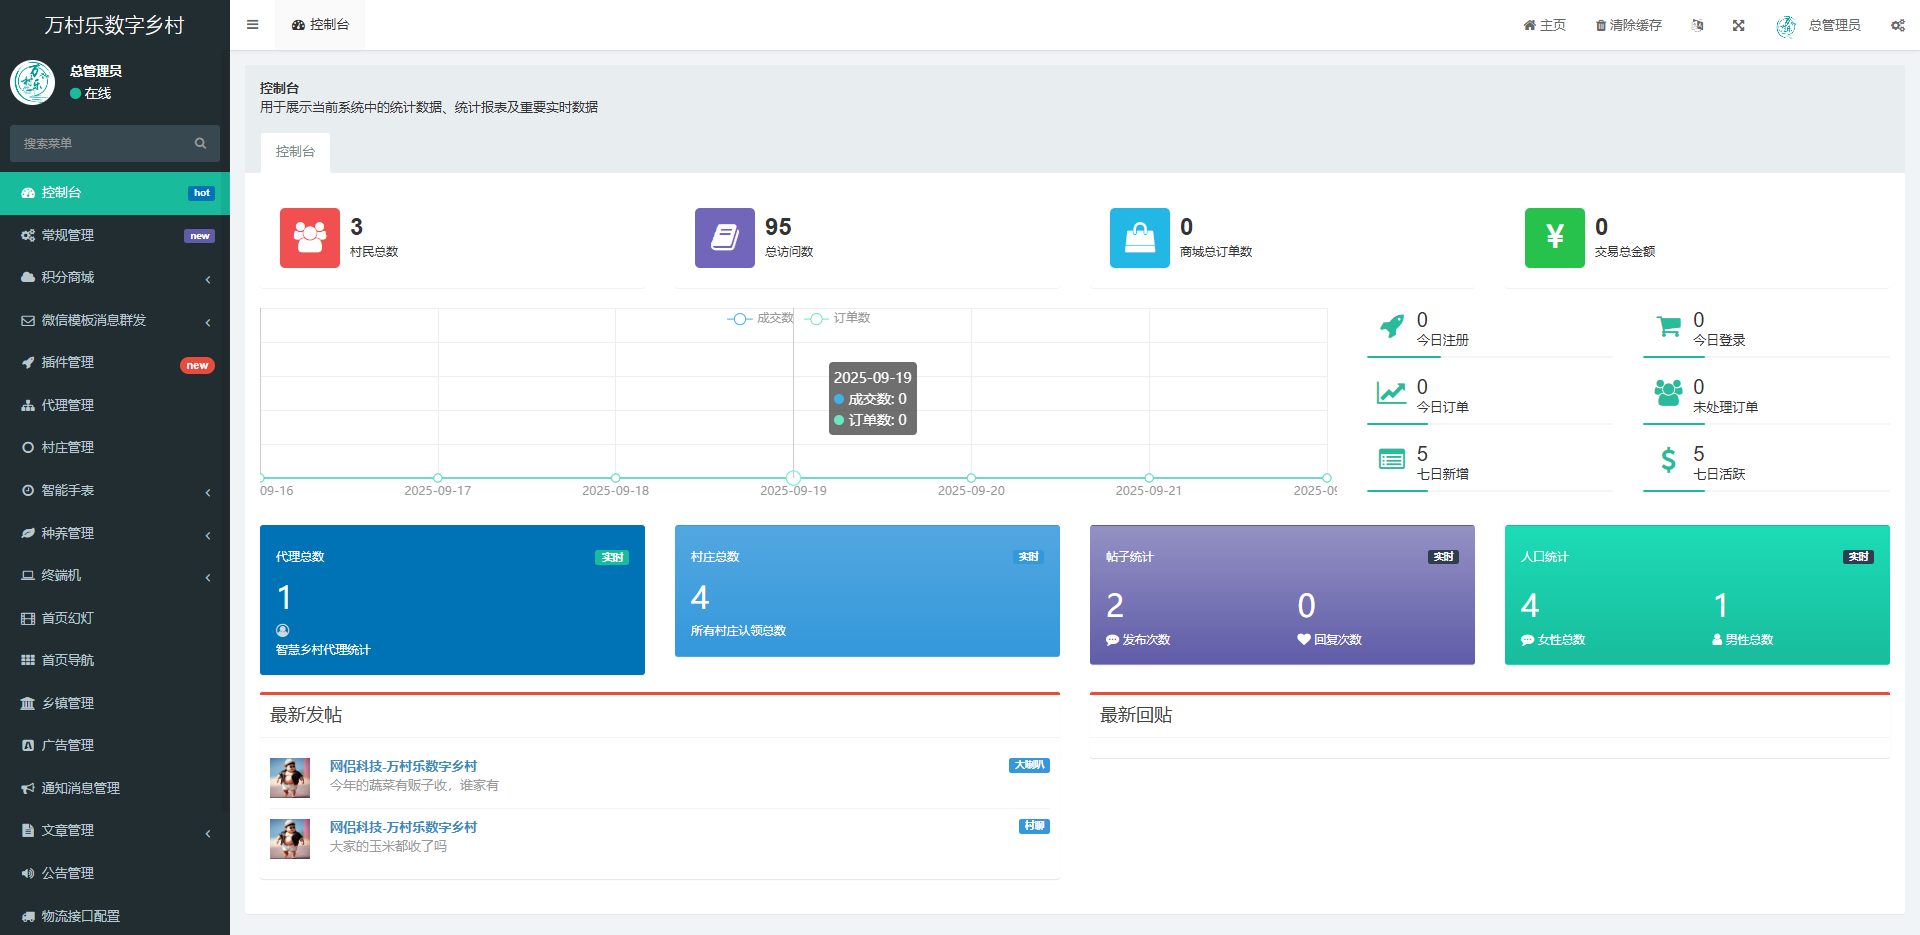The image size is (1920, 935).
Task: Open the settings gears icon at top right
Action: pos(1897,25)
